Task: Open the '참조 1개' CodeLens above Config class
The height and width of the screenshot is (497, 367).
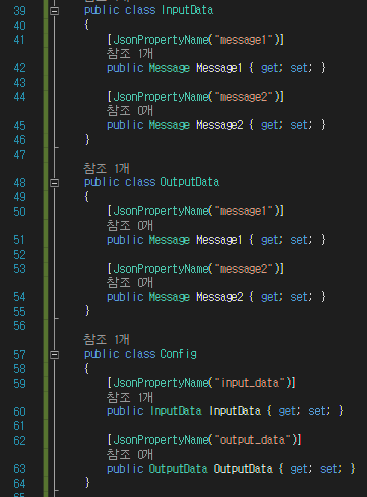Action: click(106, 340)
